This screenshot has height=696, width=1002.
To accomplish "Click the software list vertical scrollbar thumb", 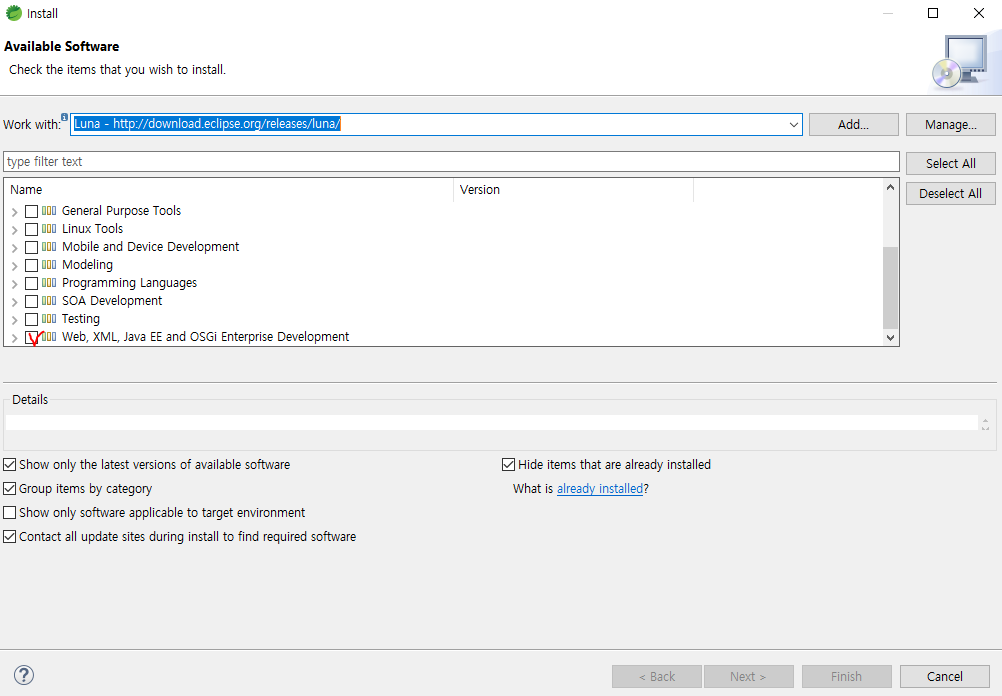I will (890, 288).
